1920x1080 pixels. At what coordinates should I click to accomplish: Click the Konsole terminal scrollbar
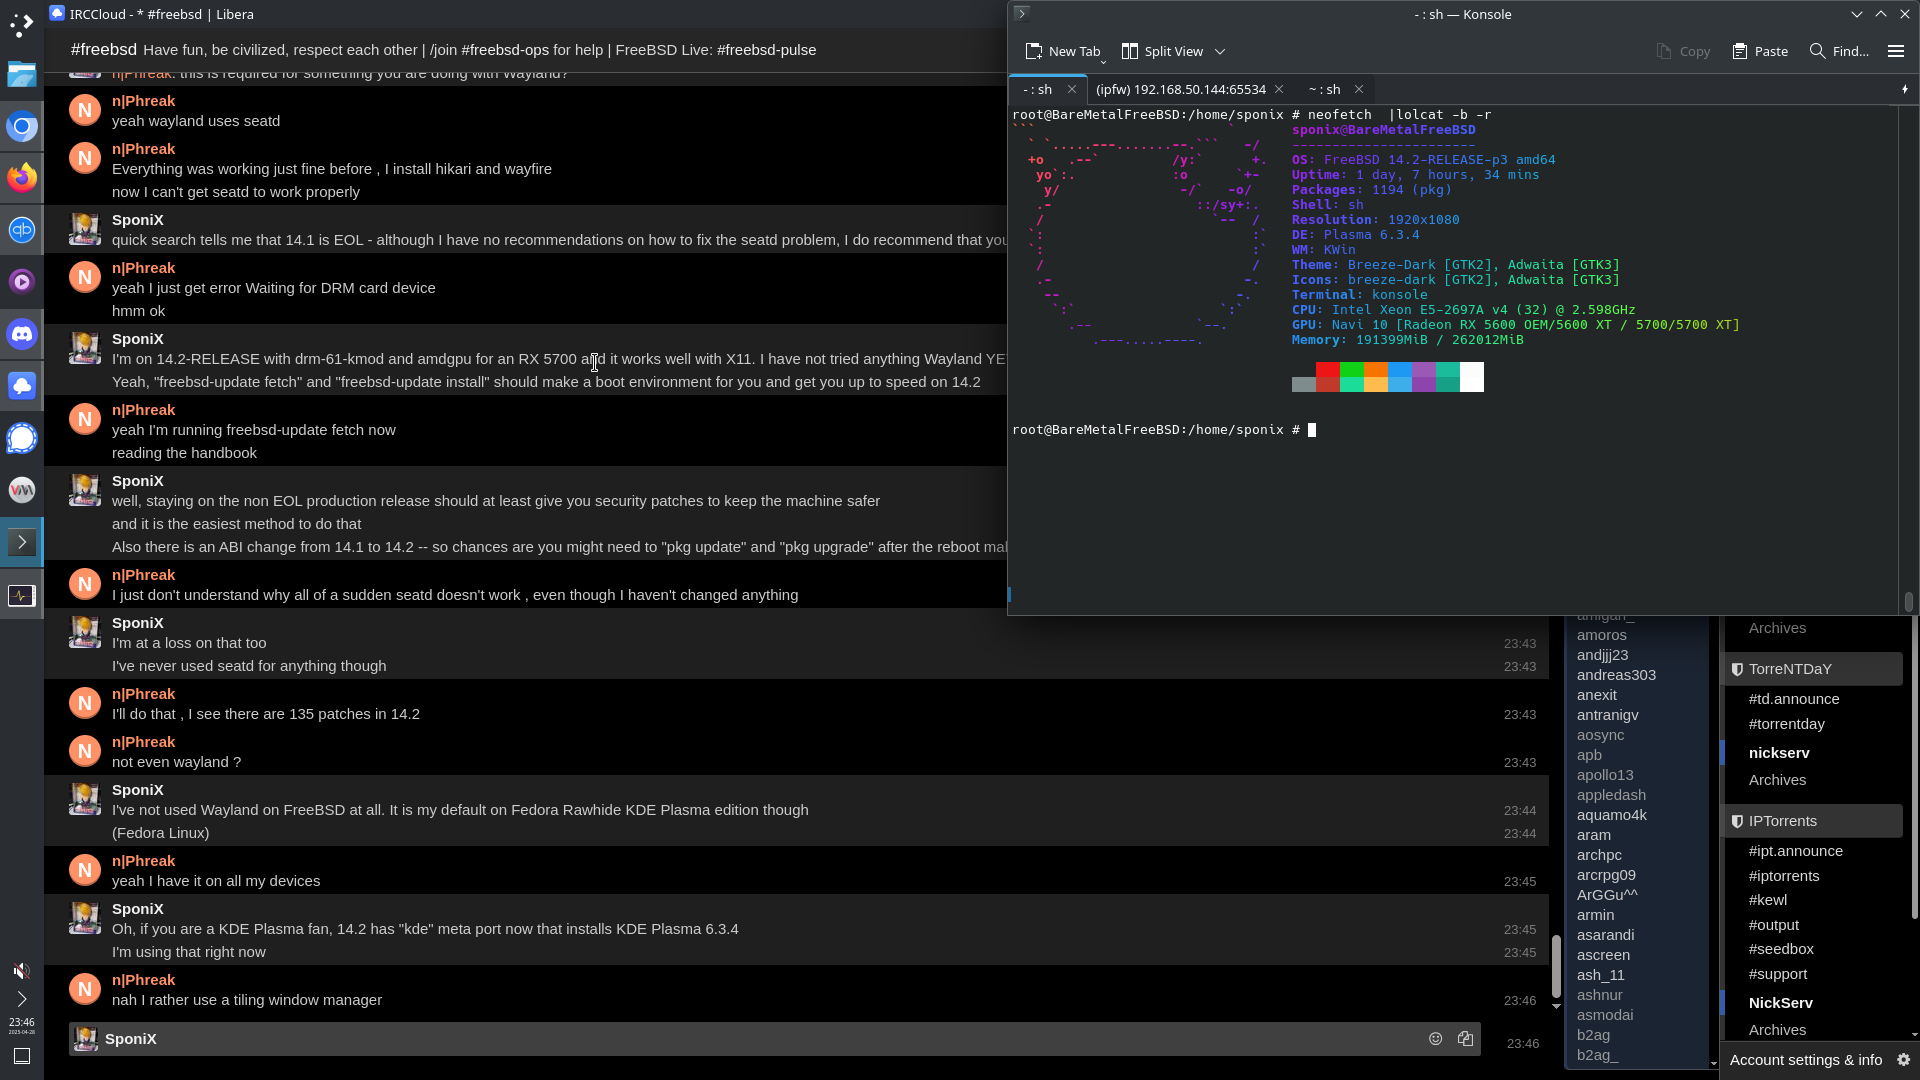coord(1908,601)
